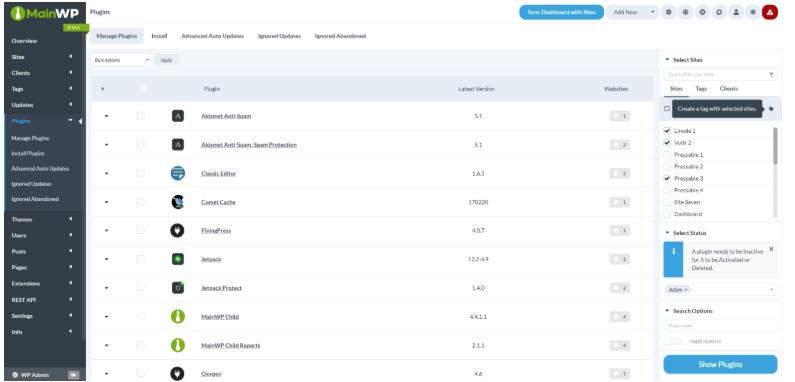Enable the Negative search toggle

click(x=673, y=341)
